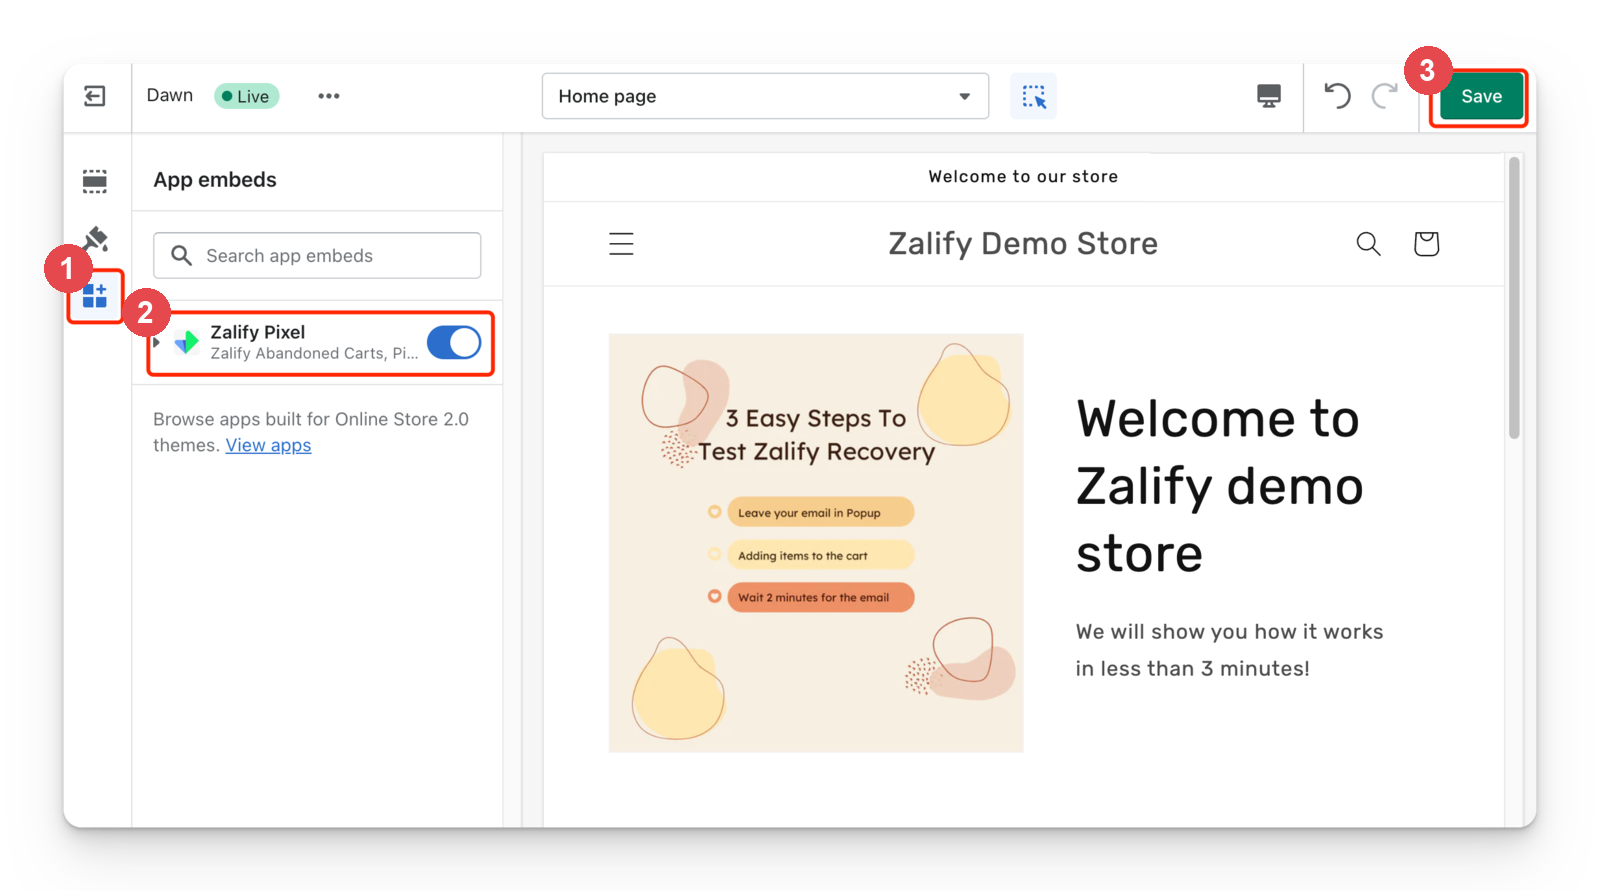1600x891 pixels.
Task: Click the 'less than 3 minutes' description text
Action: (x=1230, y=650)
